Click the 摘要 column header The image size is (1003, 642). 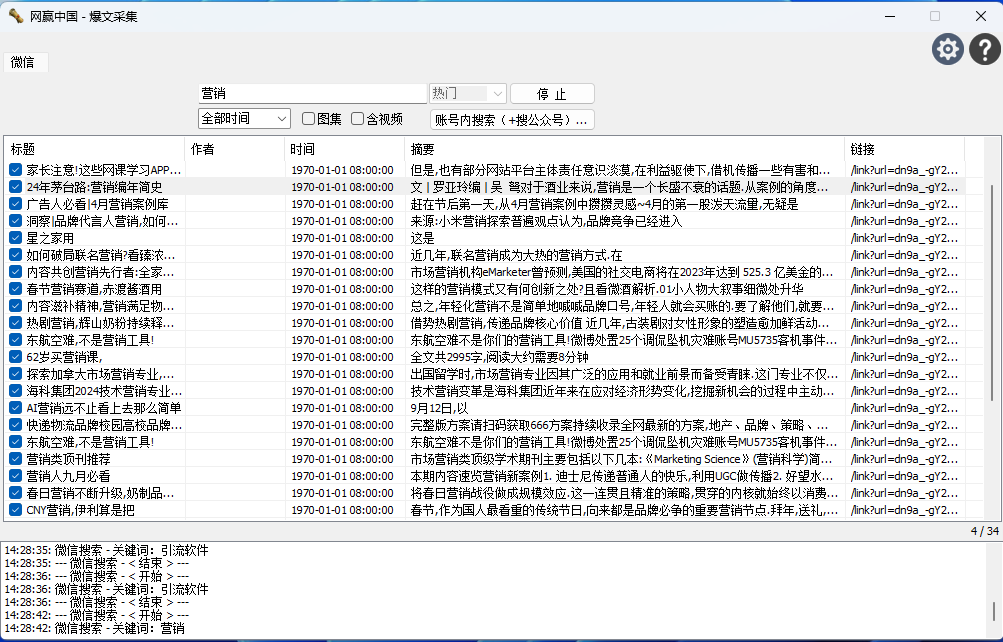pyautogui.click(x=624, y=149)
